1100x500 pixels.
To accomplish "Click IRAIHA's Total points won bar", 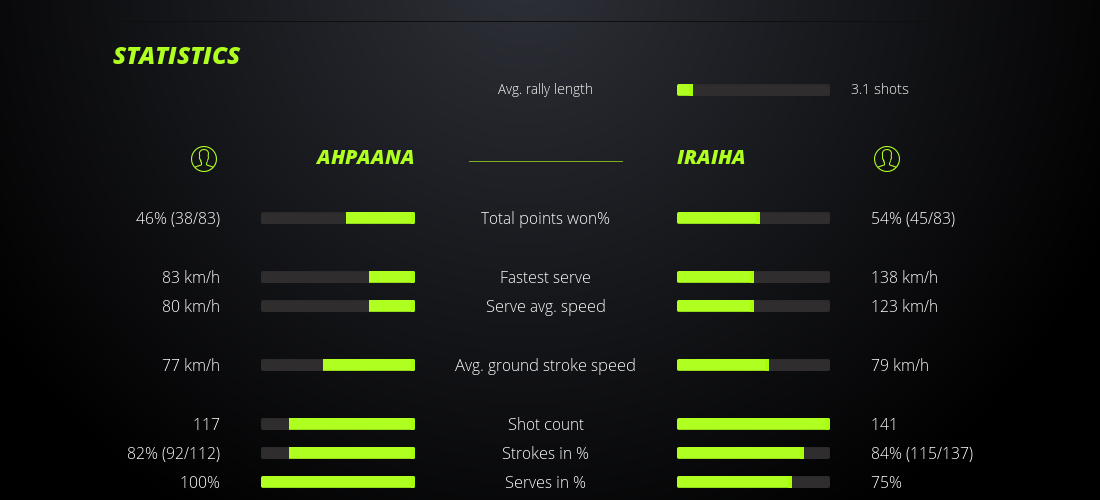I will (753, 218).
